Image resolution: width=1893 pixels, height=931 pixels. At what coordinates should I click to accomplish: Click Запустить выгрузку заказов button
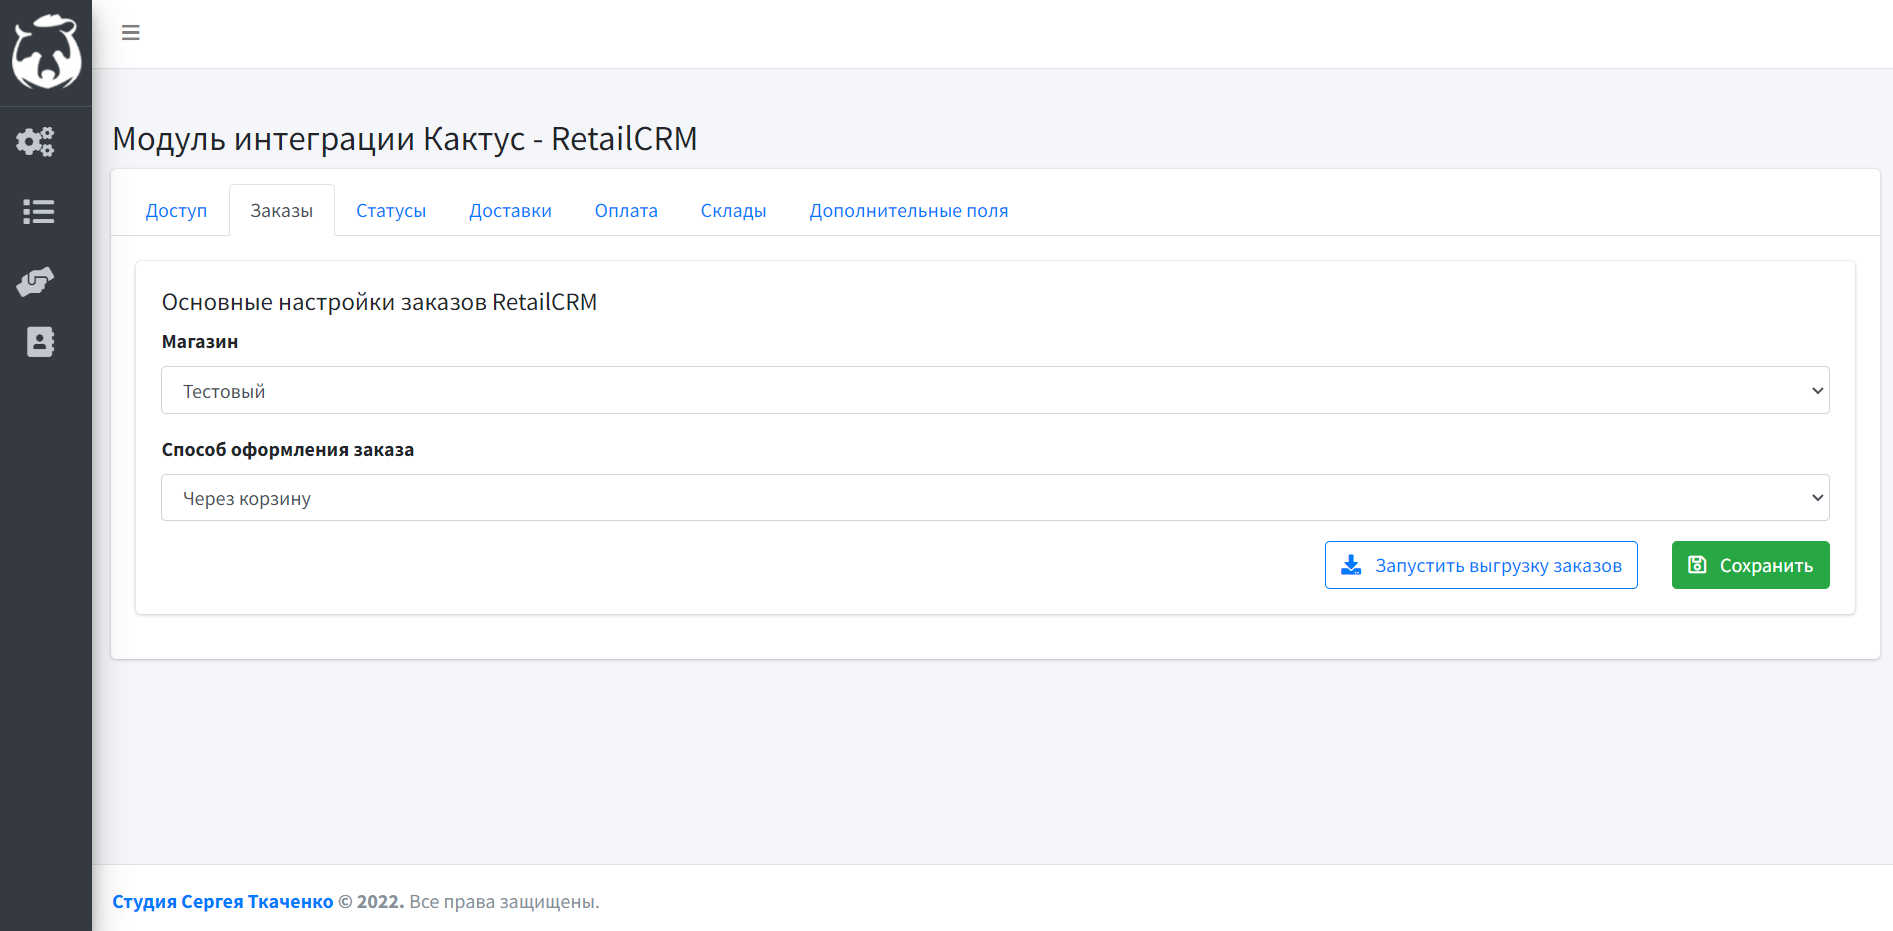tap(1481, 565)
